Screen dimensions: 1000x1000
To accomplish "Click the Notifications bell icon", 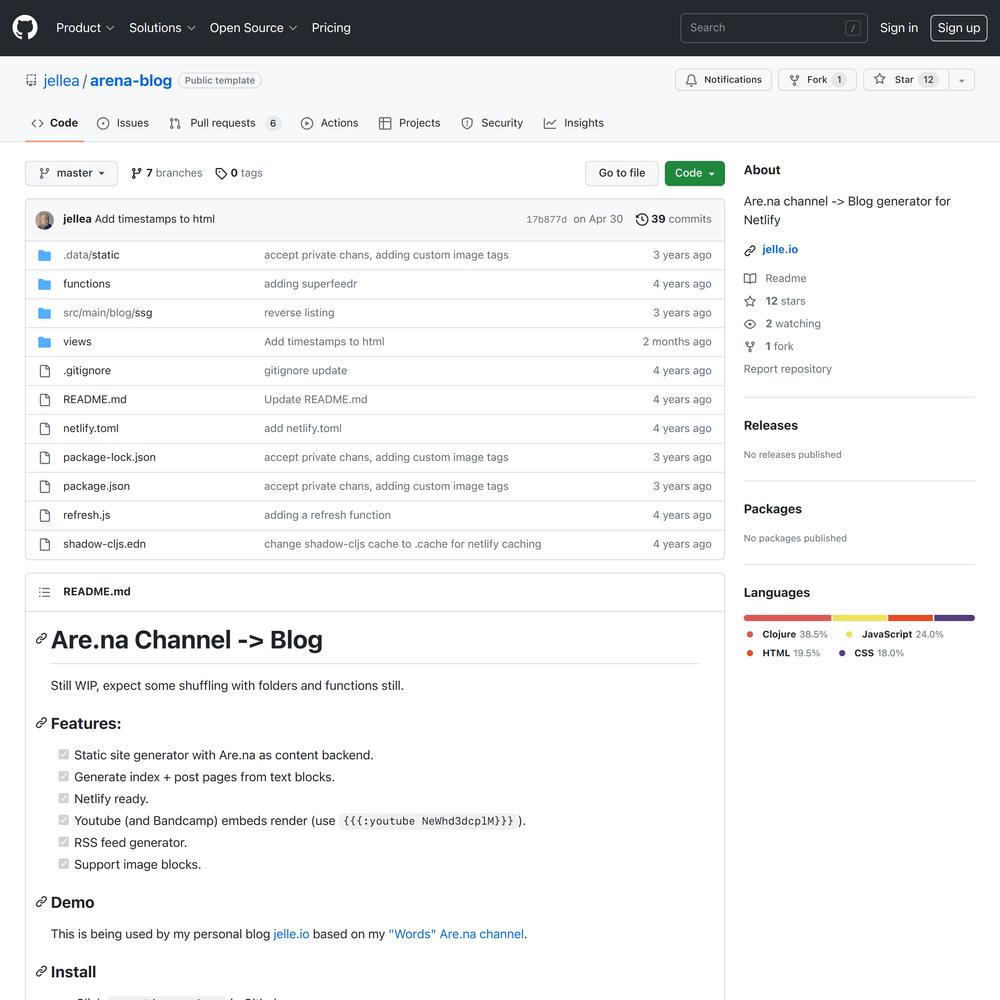I will 691,80.
